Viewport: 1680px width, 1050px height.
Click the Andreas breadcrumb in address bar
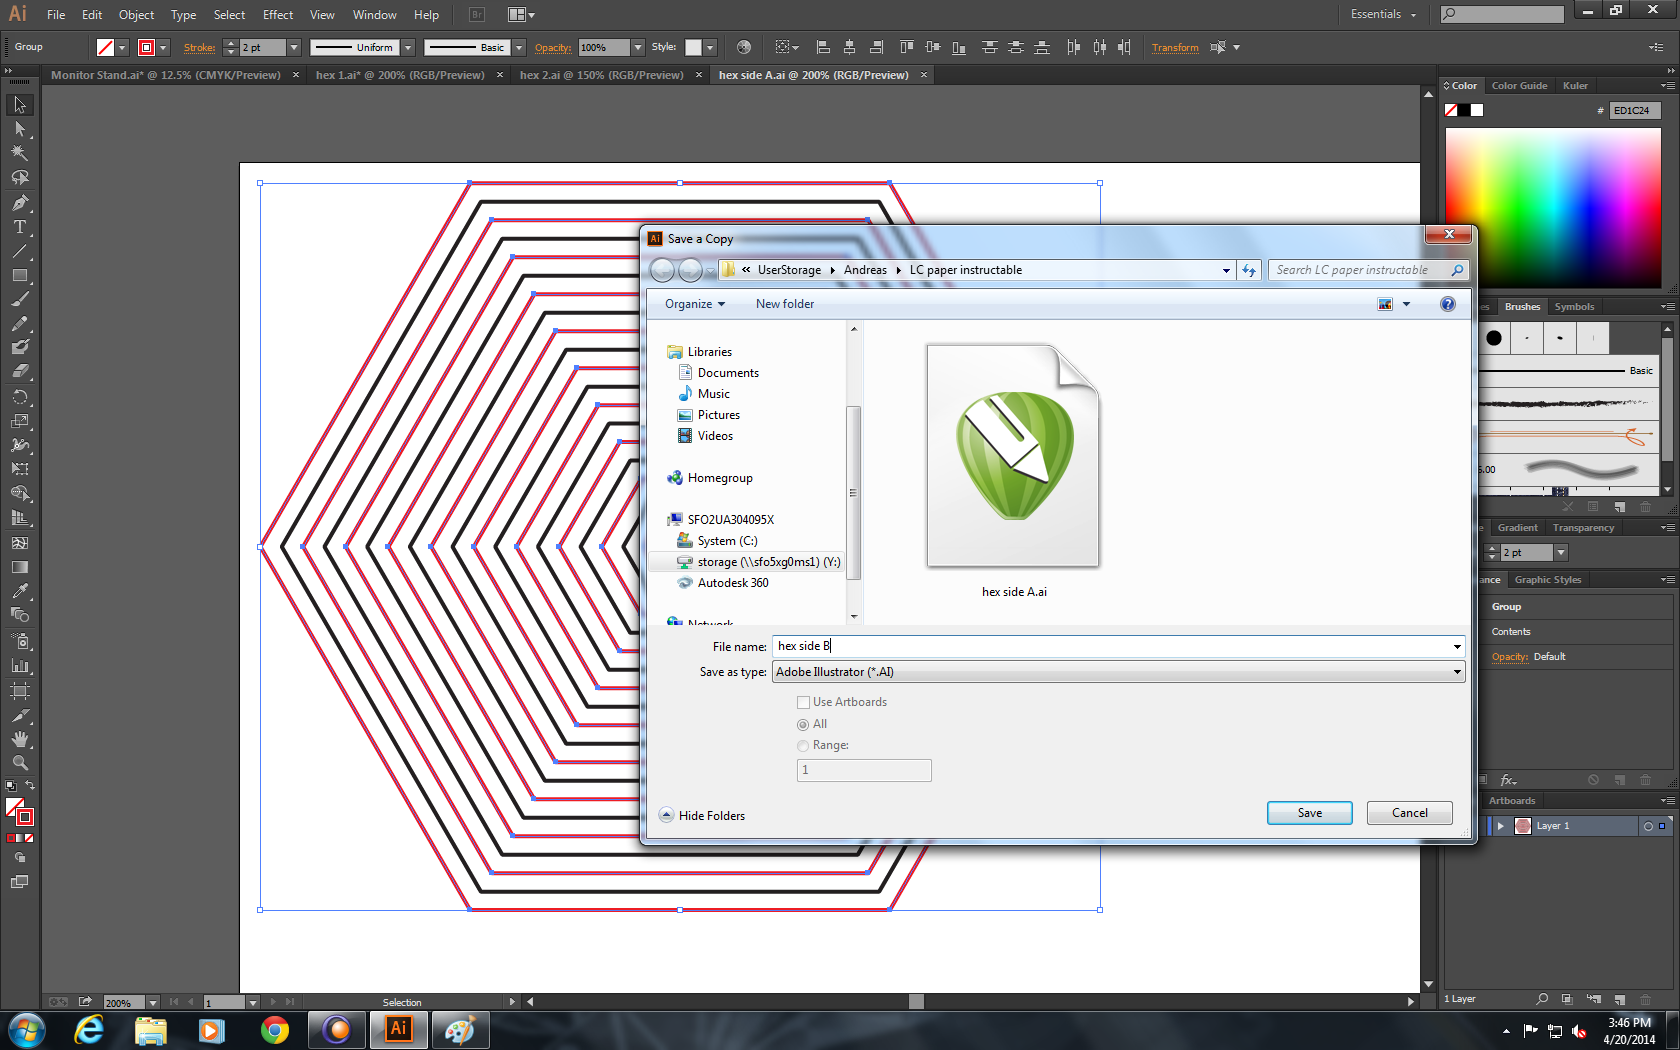pyautogui.click(x=865, y=270)
